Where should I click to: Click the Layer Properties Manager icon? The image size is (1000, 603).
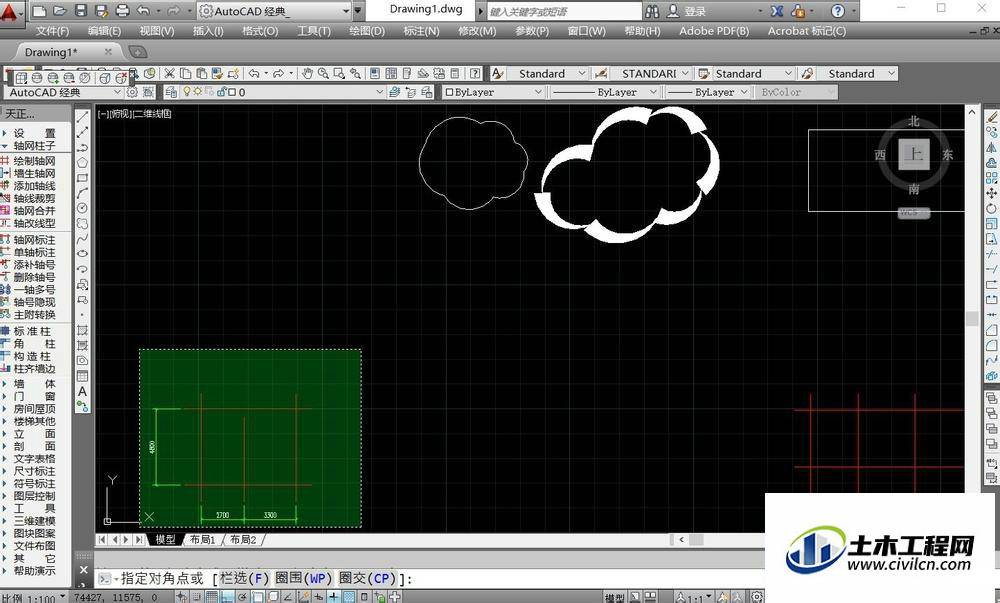170,92
